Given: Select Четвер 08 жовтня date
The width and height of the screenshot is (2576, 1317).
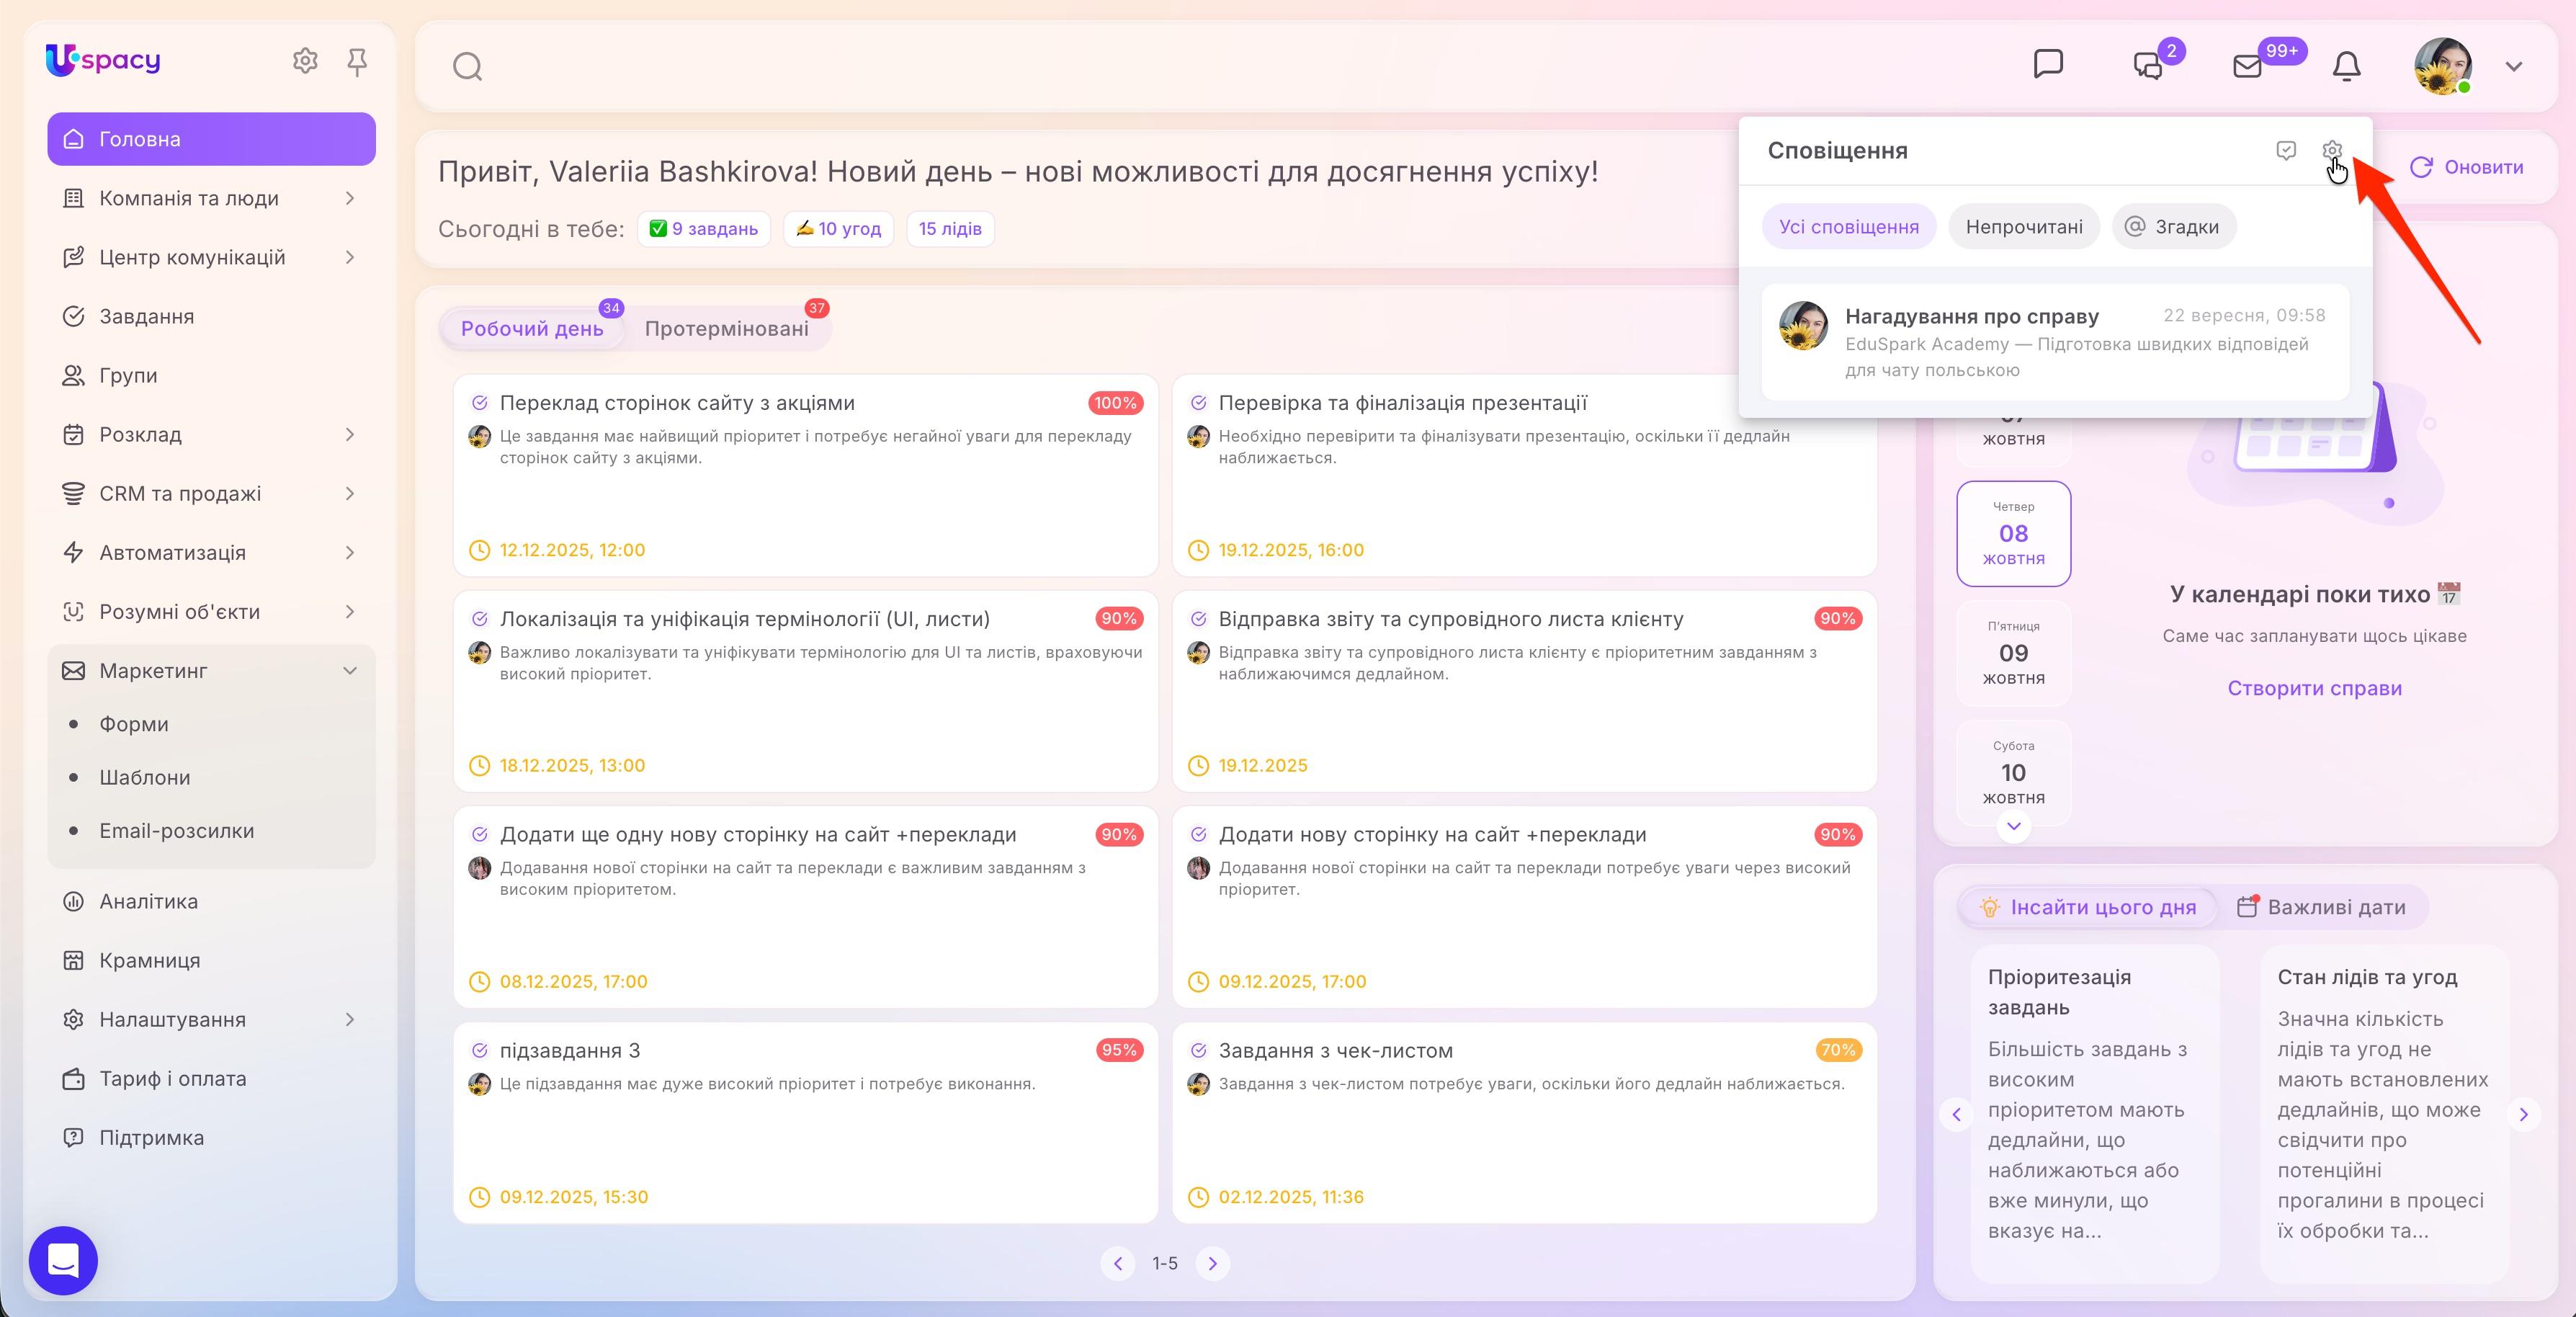Looking at the screenshot, I should click(x=2014, y=533).
